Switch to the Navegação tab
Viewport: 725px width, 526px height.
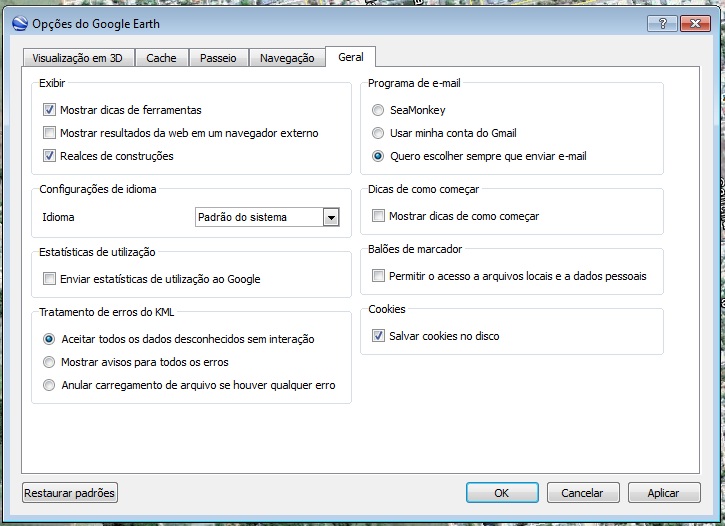(x=287, y=58)
